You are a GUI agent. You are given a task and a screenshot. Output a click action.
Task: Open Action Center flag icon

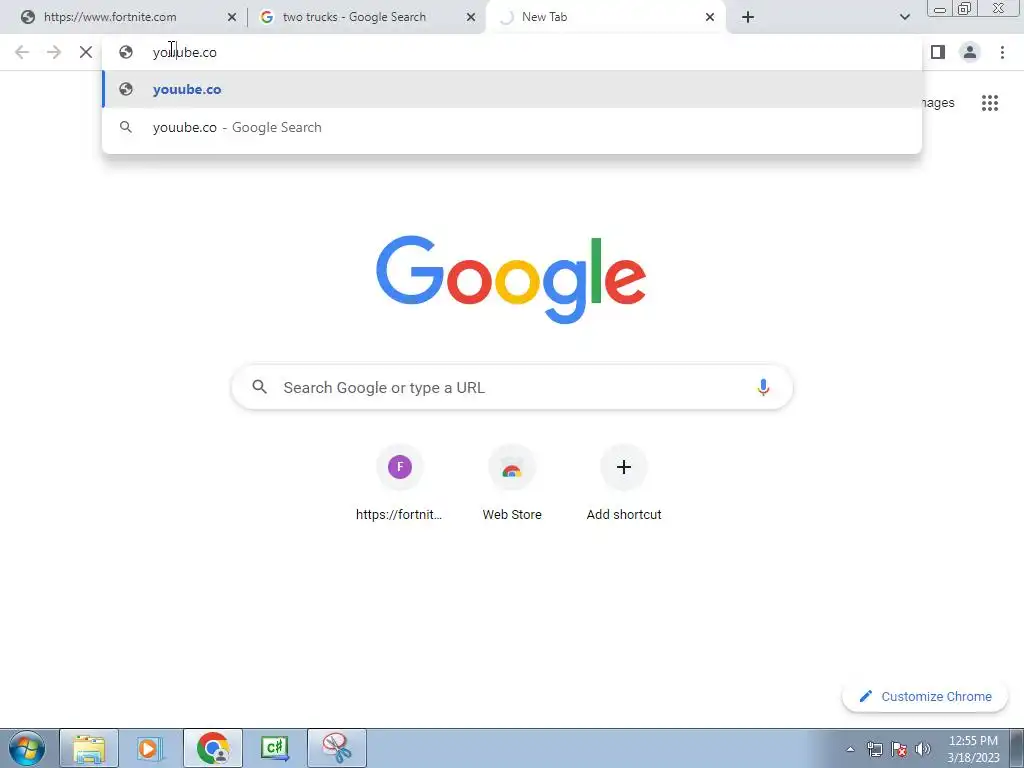[899, 749]
